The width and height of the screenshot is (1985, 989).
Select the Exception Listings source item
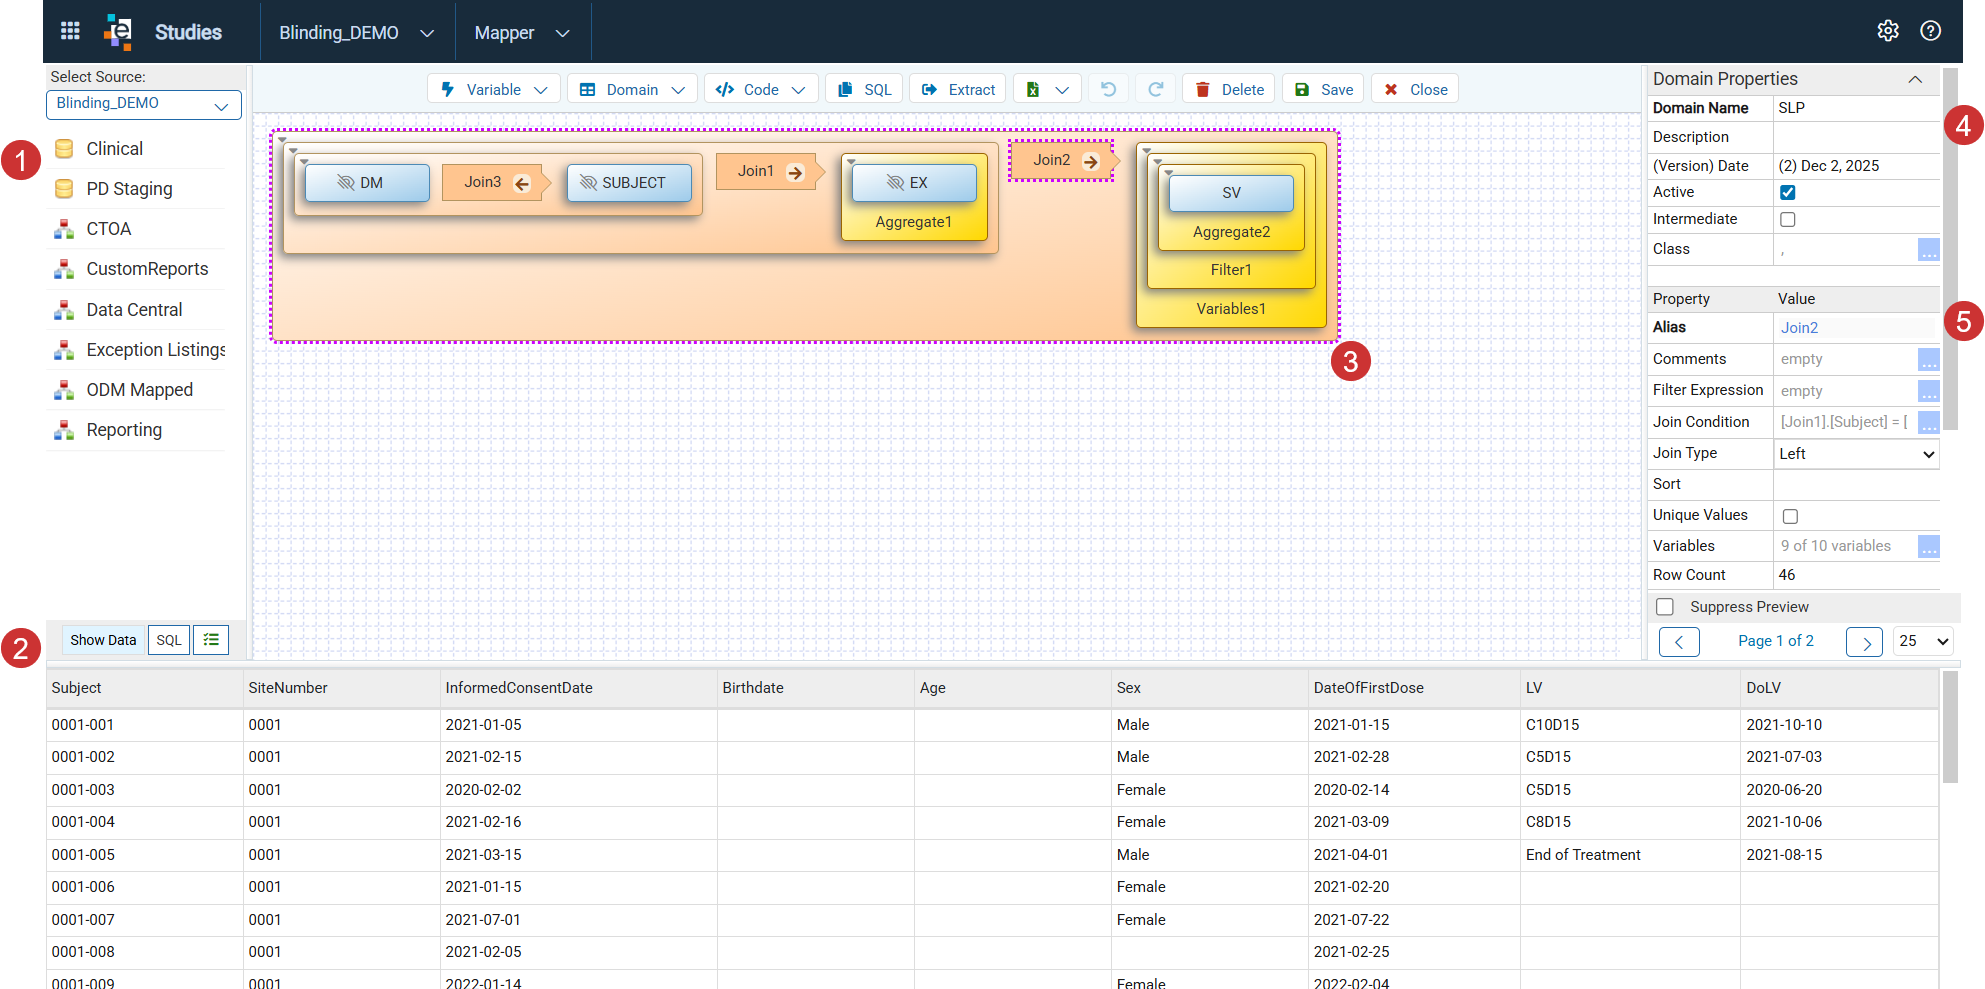click(155, 350)
